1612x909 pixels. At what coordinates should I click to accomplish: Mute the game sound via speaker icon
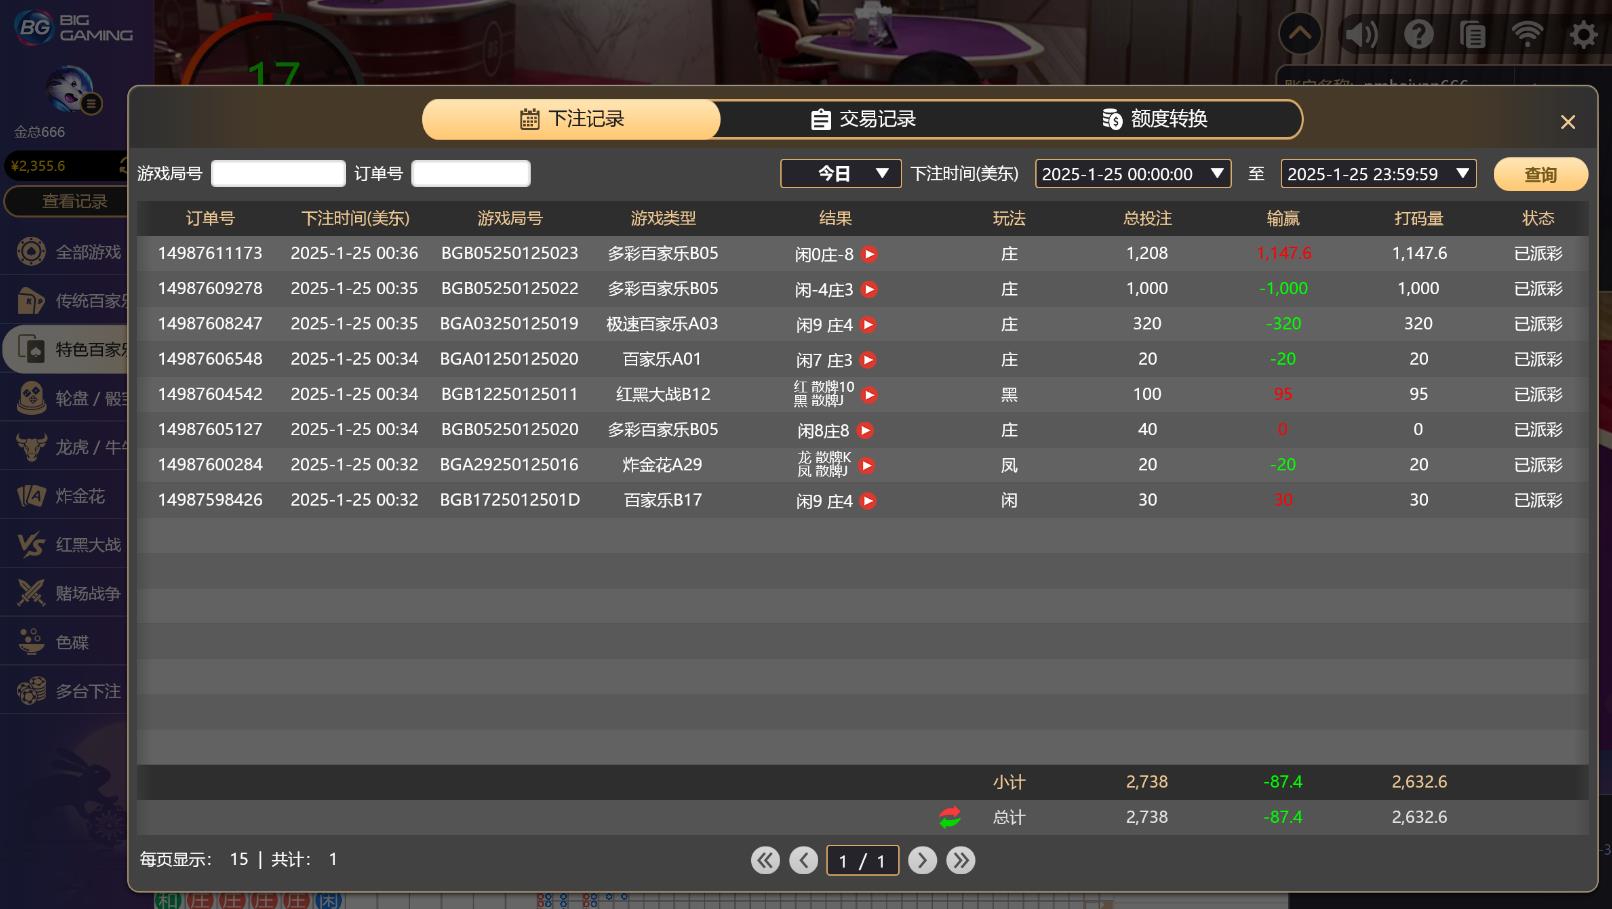point(1360,35)
